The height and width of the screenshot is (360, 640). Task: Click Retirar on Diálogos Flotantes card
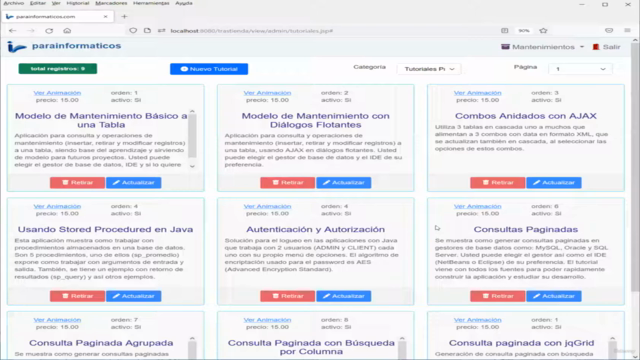point(288,182)
